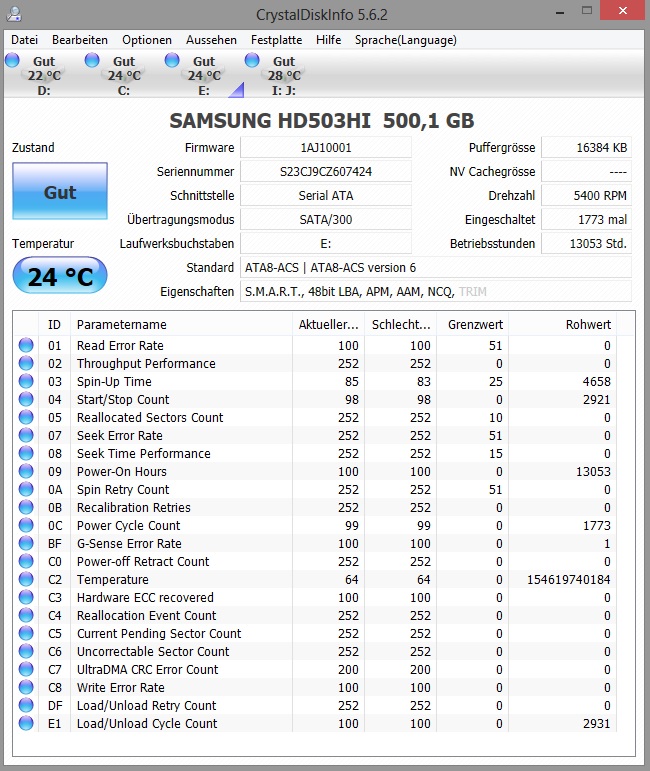Screen dimensions: 650x771
Task: Click status orb for Throughput Performance
Action: click(x=26, y=363)
